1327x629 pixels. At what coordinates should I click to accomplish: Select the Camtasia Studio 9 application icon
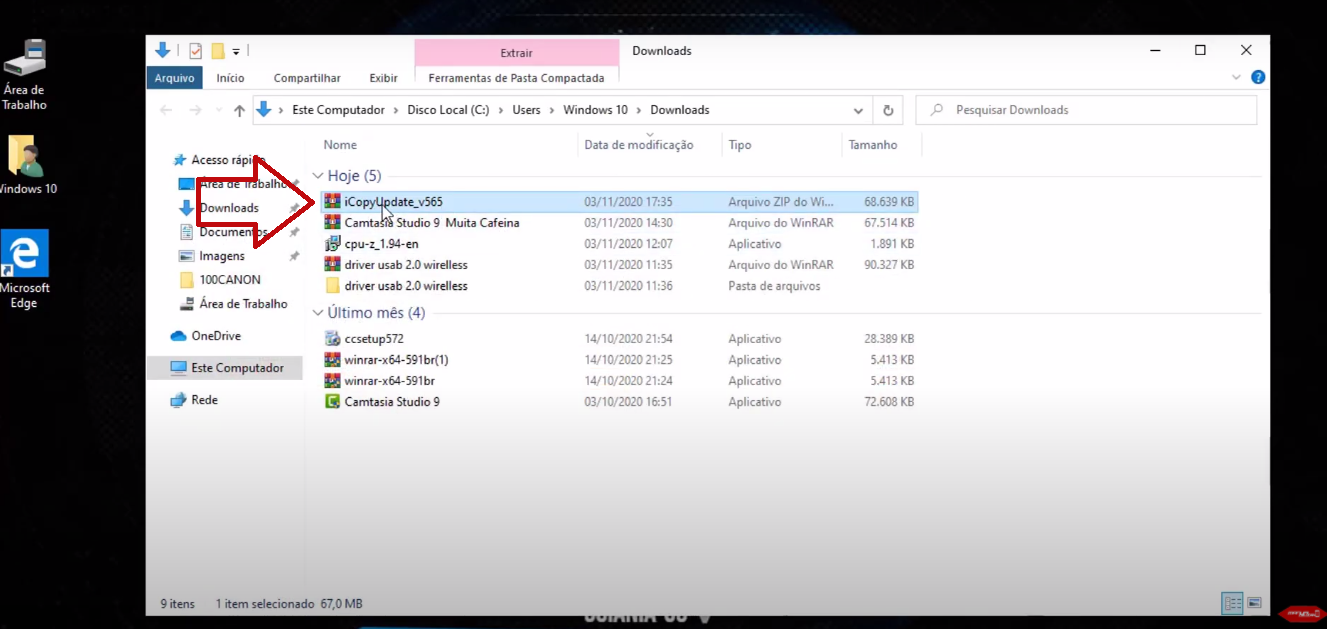point(333,402)
